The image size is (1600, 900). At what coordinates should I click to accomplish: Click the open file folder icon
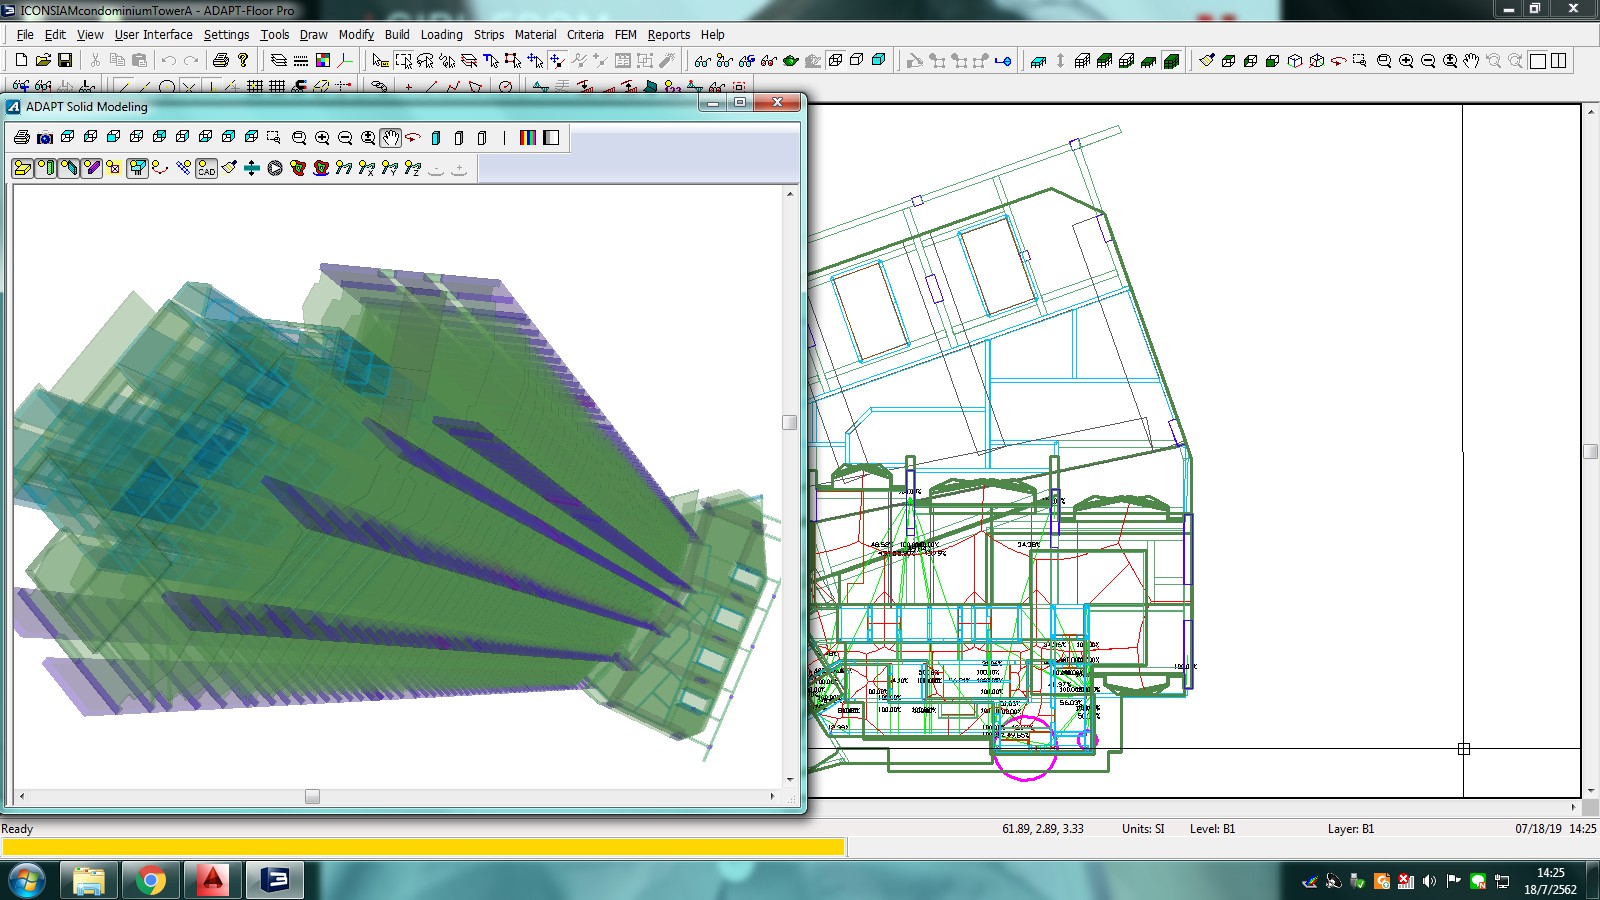point(43,61)
